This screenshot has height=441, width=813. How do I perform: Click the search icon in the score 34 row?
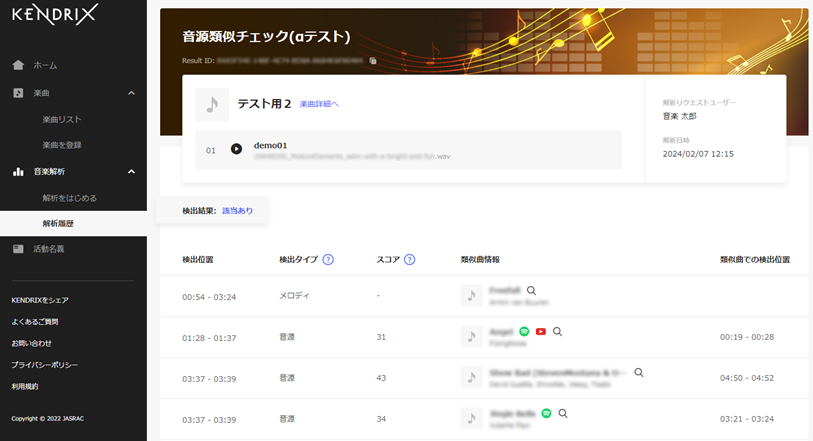tap(564, 413)
